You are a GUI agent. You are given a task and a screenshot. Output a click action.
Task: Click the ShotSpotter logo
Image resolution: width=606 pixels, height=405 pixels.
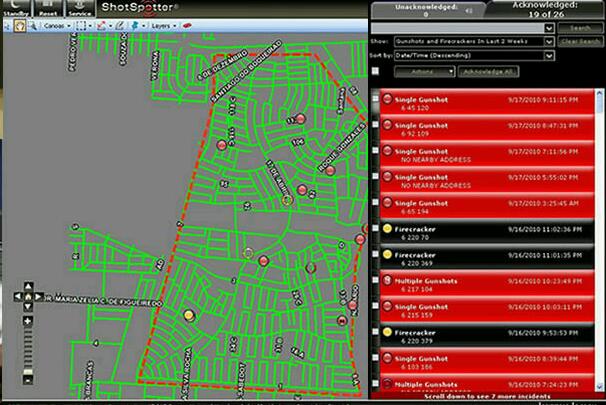tap(140, 8)
